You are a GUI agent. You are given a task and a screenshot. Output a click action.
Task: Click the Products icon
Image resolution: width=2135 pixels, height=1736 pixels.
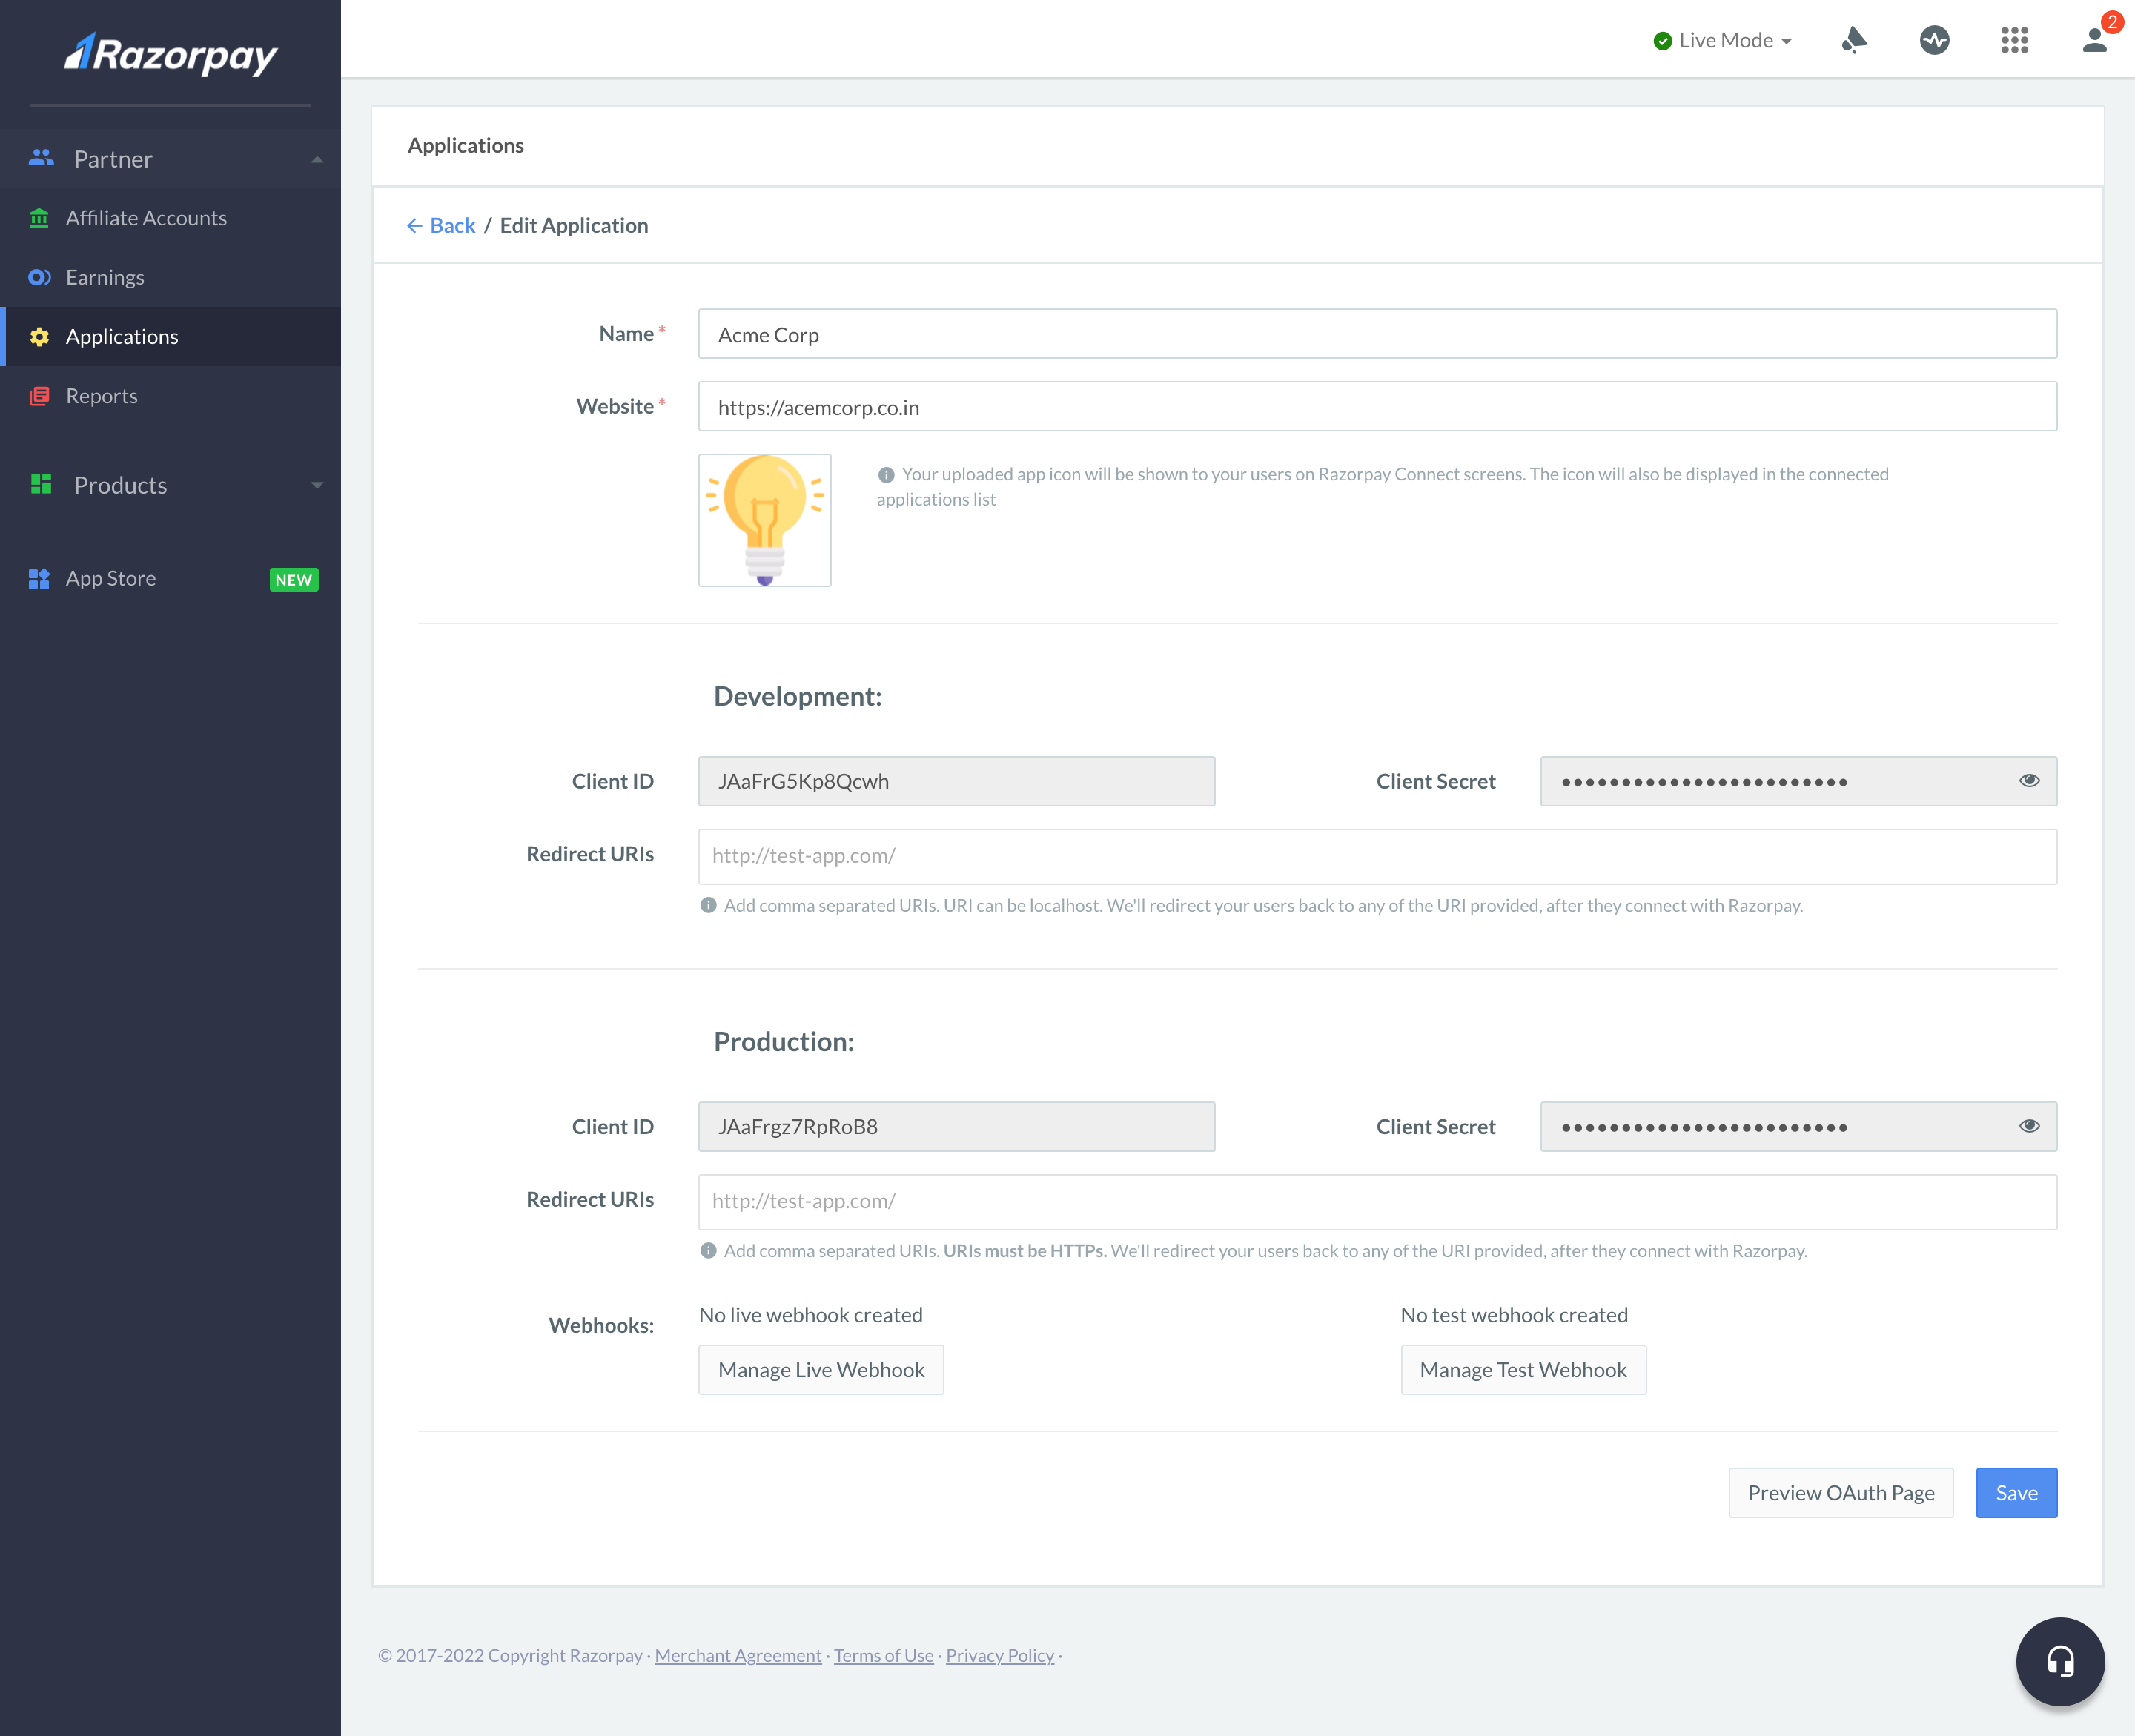(x=41, y=483)
